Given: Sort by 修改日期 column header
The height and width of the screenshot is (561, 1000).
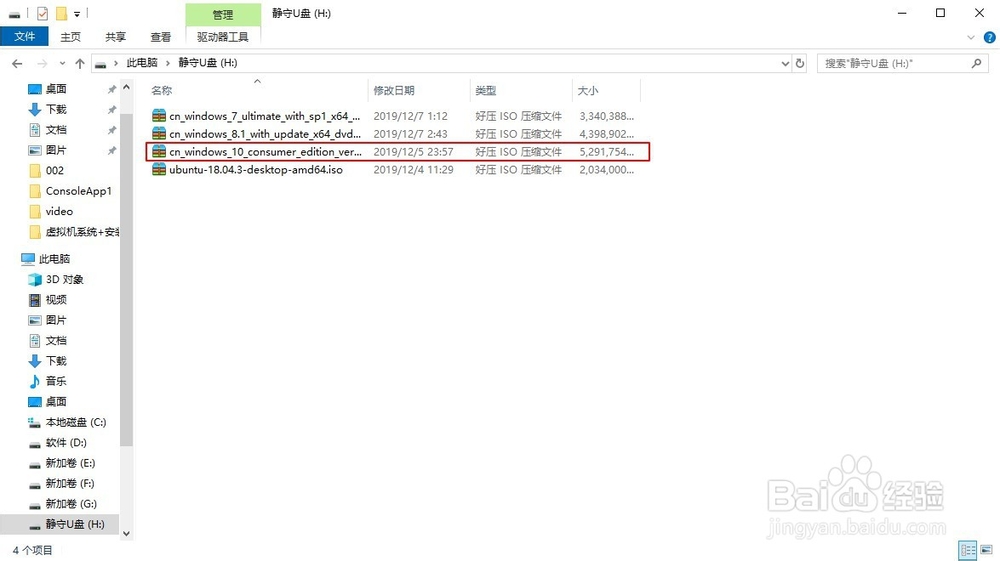Looking at the screenshot, I should [x=419, y=91].
